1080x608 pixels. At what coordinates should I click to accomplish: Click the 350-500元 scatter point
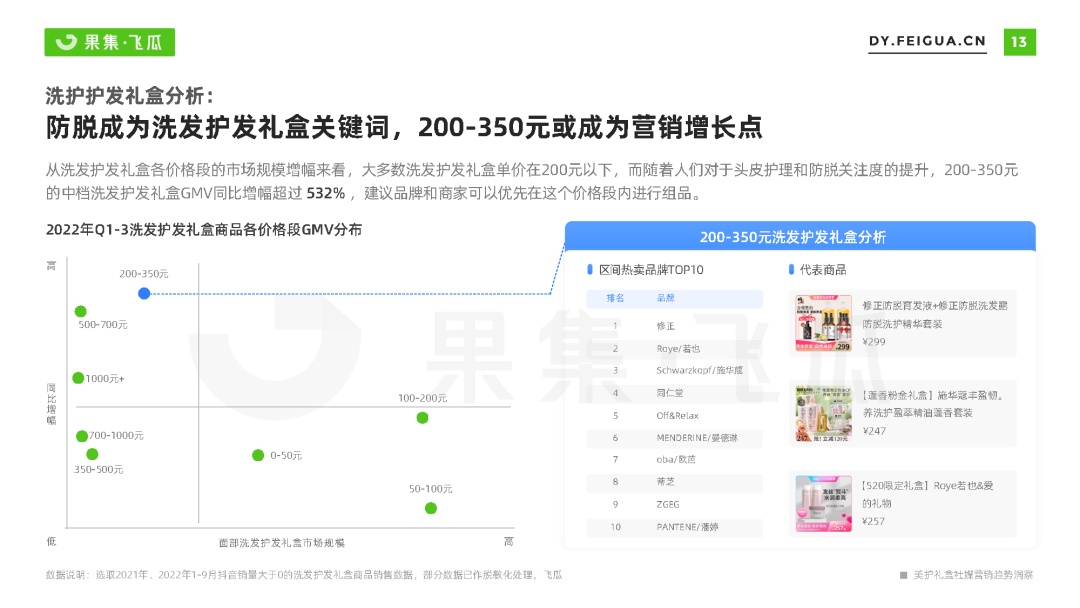tap(92, 454)
